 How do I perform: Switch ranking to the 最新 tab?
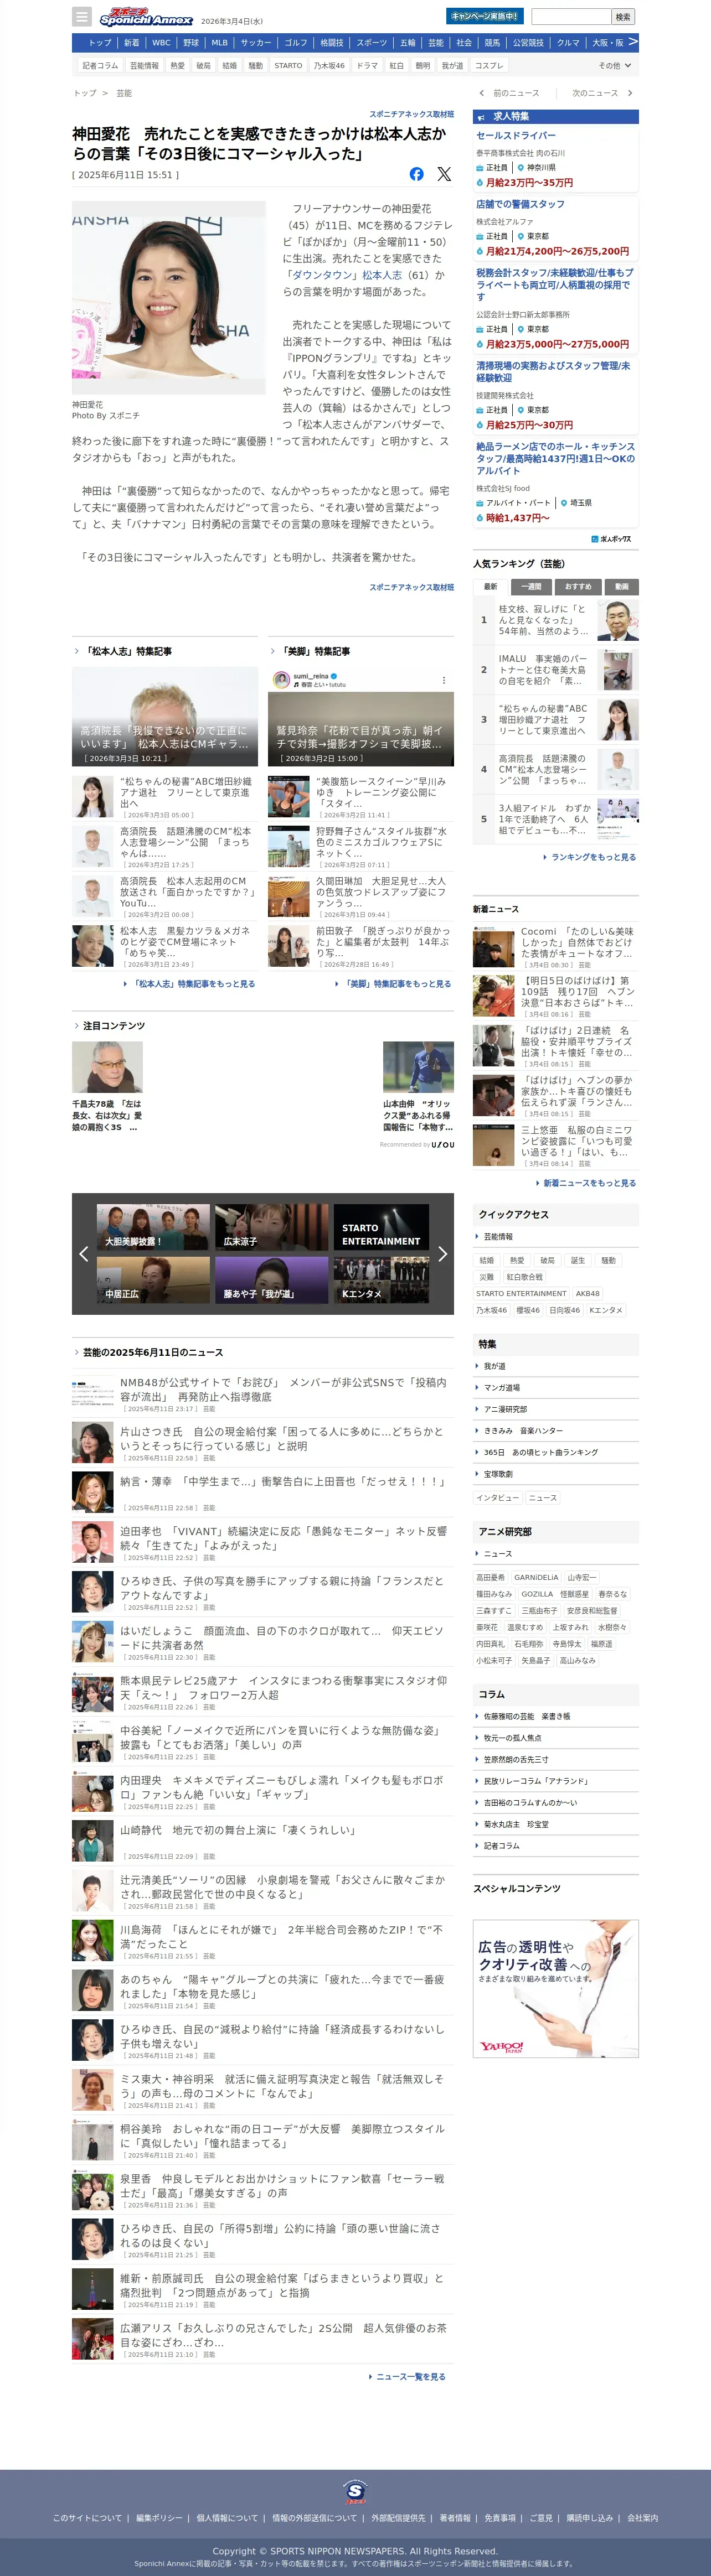point(490,587)
